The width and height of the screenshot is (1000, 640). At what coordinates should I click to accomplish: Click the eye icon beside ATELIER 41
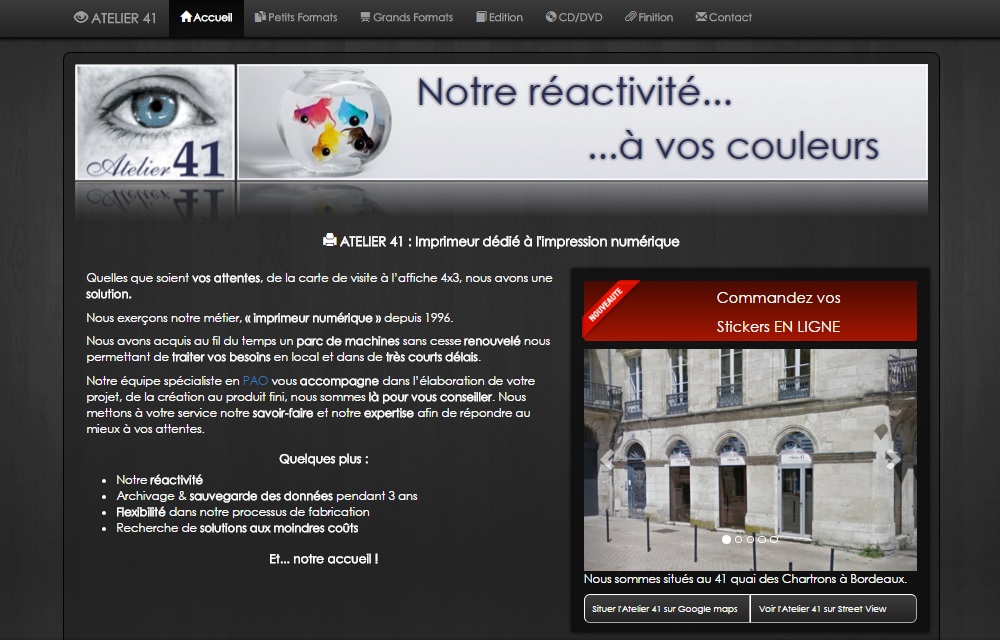[81, 17]
